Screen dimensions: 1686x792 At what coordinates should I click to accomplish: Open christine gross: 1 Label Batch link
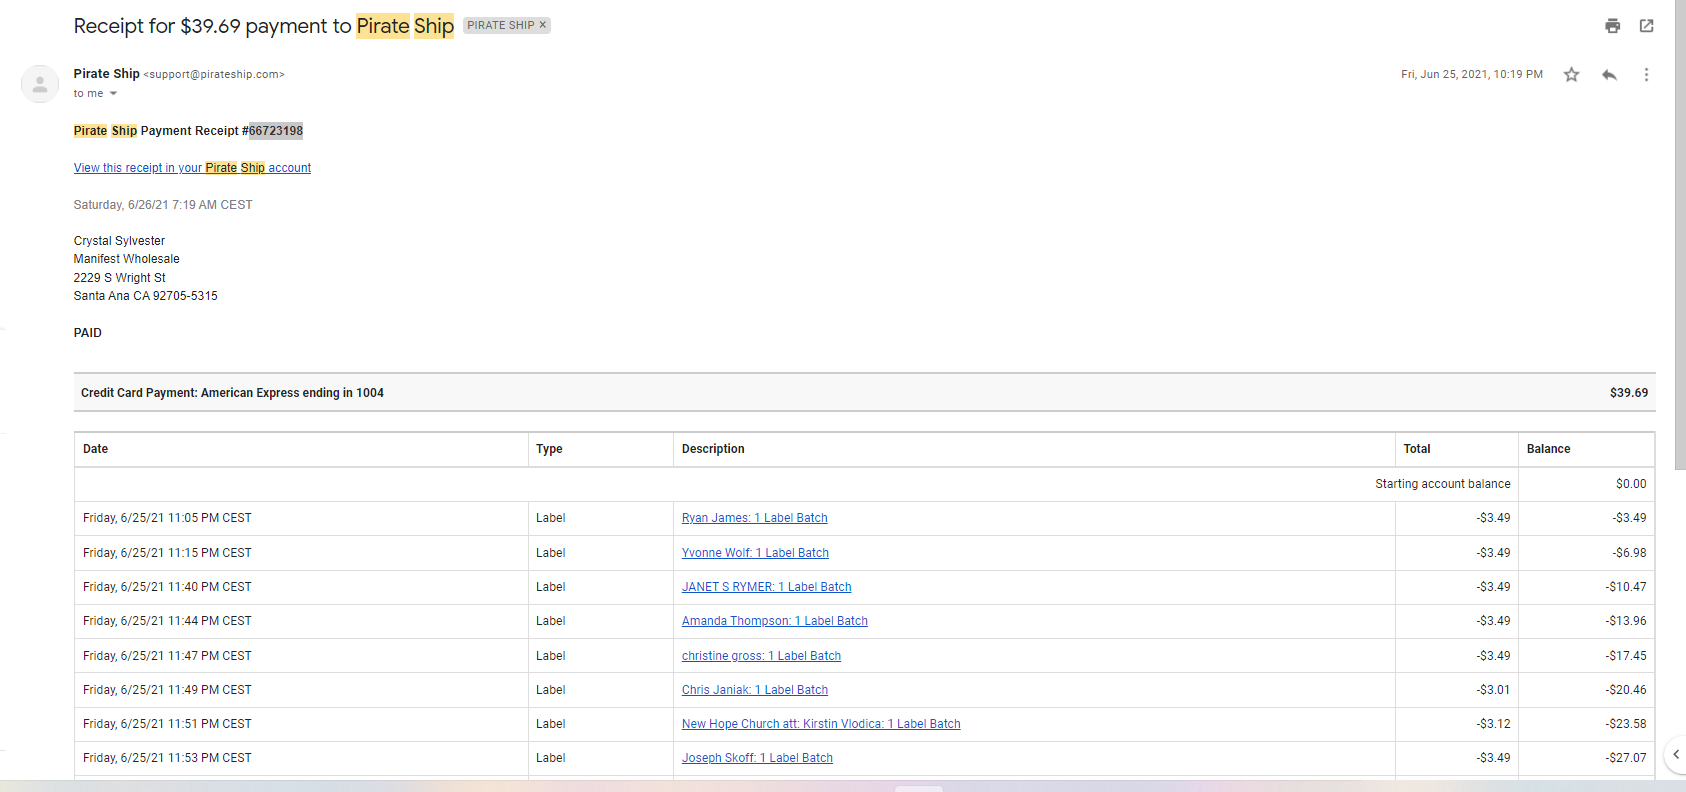[761, 656]
